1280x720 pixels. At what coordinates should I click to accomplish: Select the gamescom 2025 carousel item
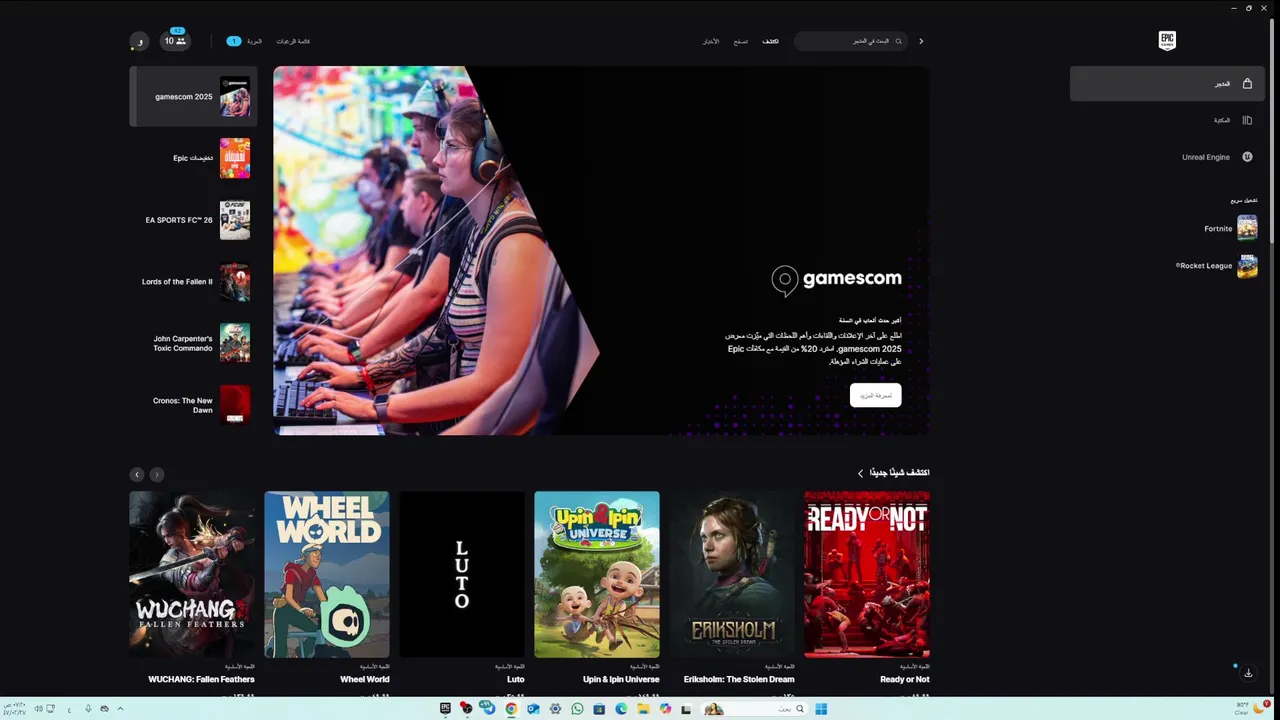(x=193, y=97)
